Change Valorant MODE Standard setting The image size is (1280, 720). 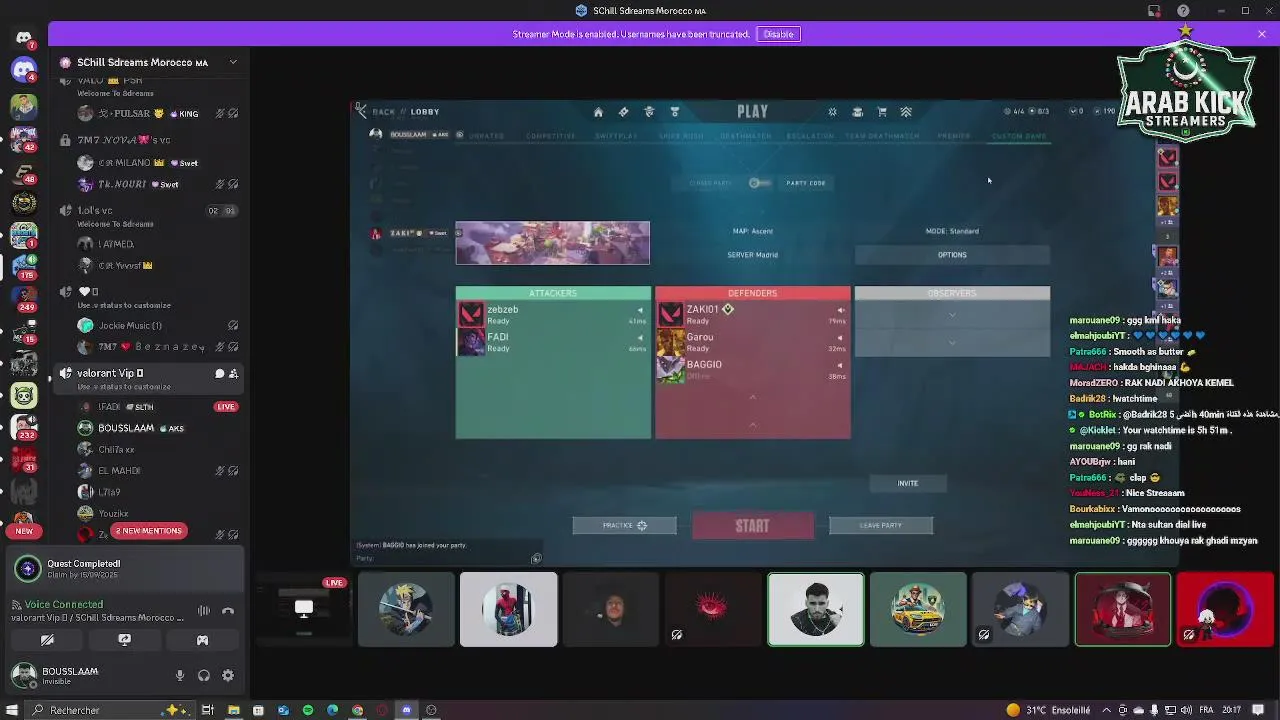coord(952,231)
